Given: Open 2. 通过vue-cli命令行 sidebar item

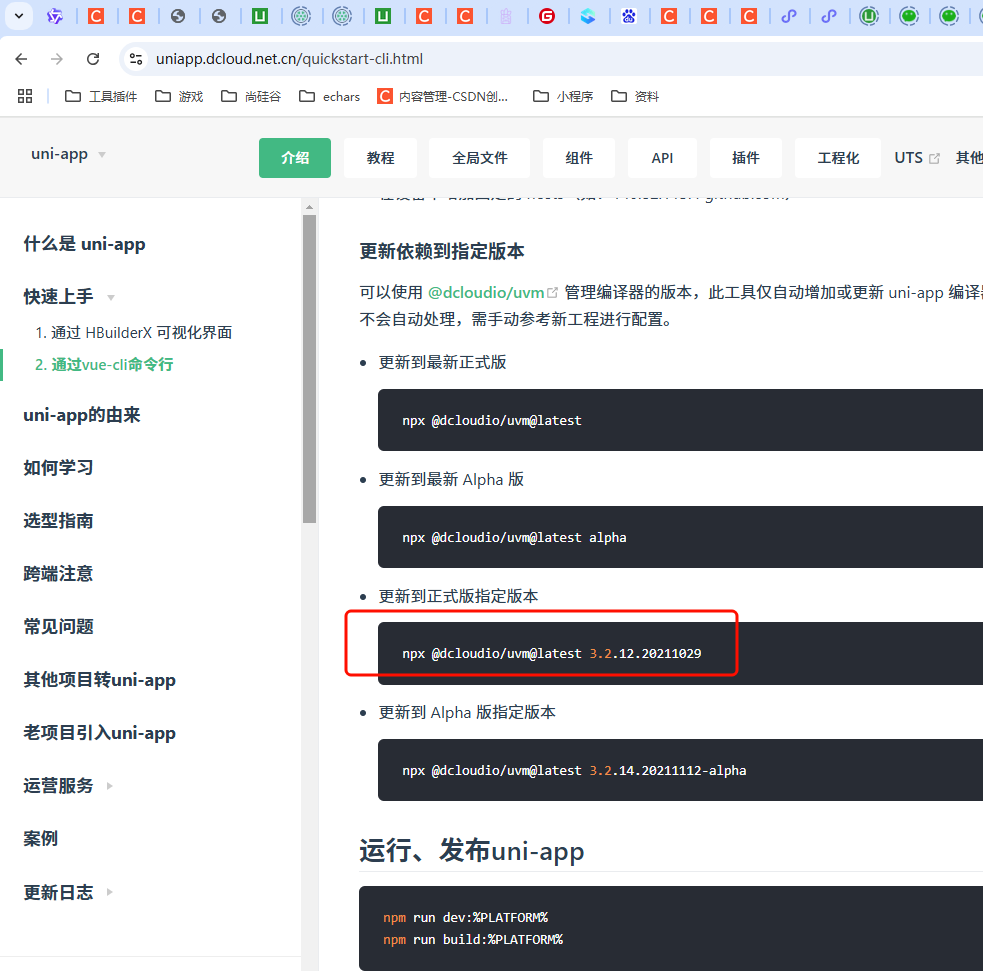Looking at the screenshot, I should click(104, 365).
